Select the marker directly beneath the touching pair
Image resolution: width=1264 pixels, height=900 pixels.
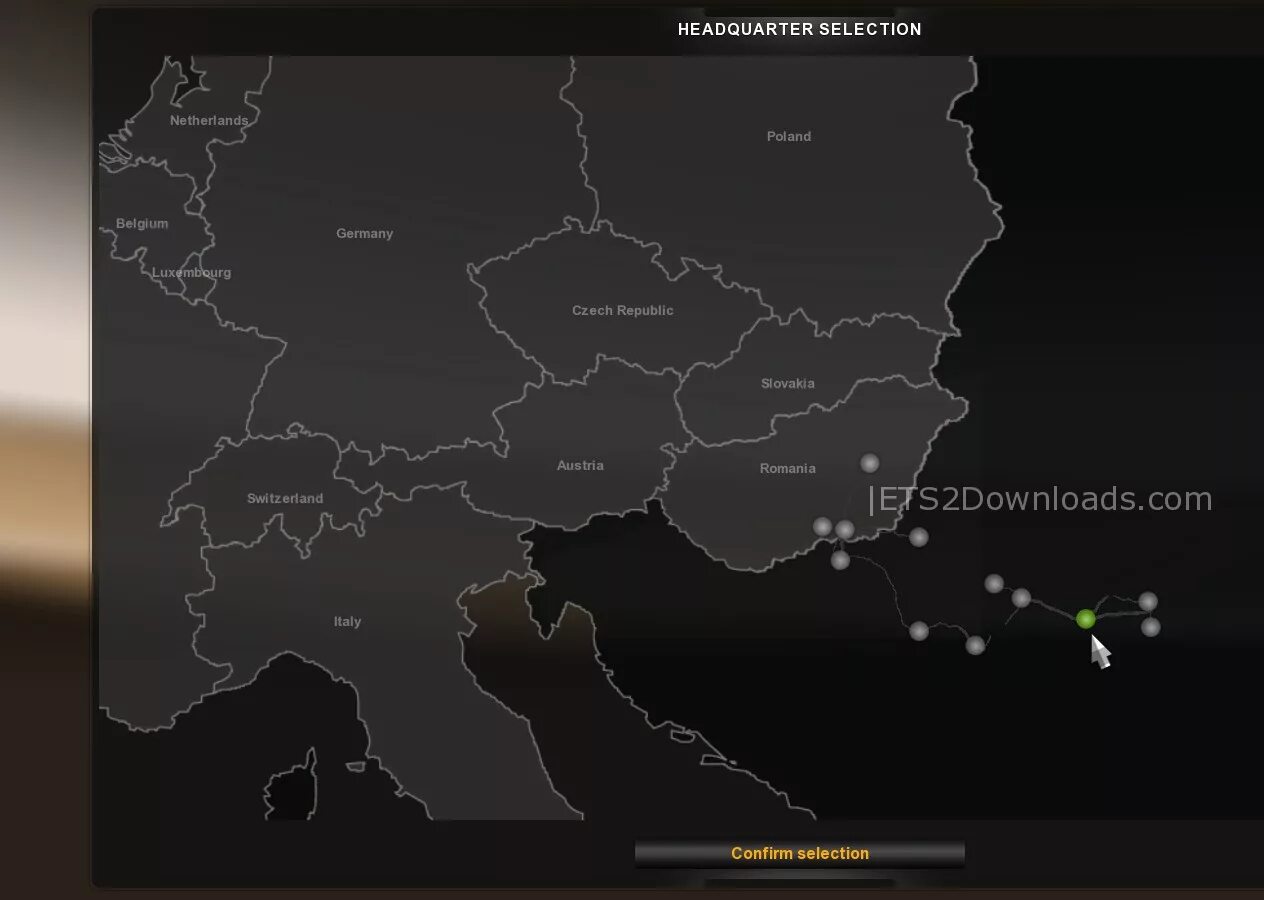[x=840, y=560]
